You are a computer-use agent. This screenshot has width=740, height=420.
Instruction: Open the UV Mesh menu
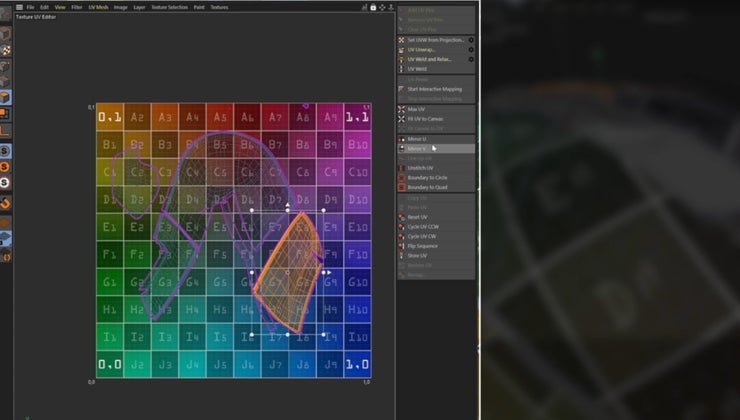98,7
